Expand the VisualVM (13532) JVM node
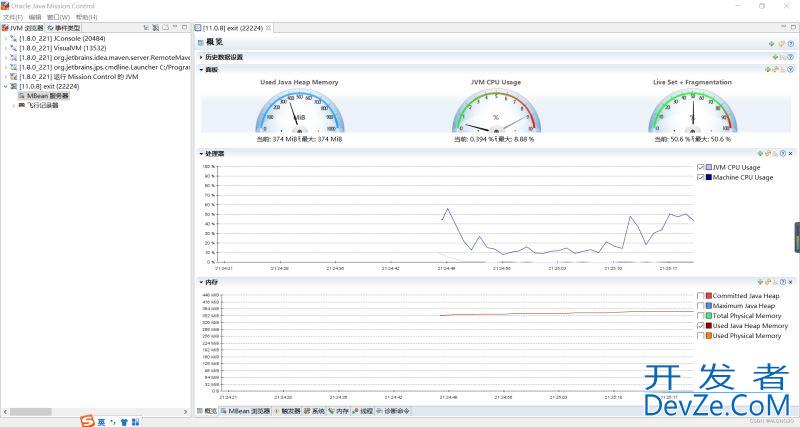This screenshot has height=427, width=800. pos(6,48)
